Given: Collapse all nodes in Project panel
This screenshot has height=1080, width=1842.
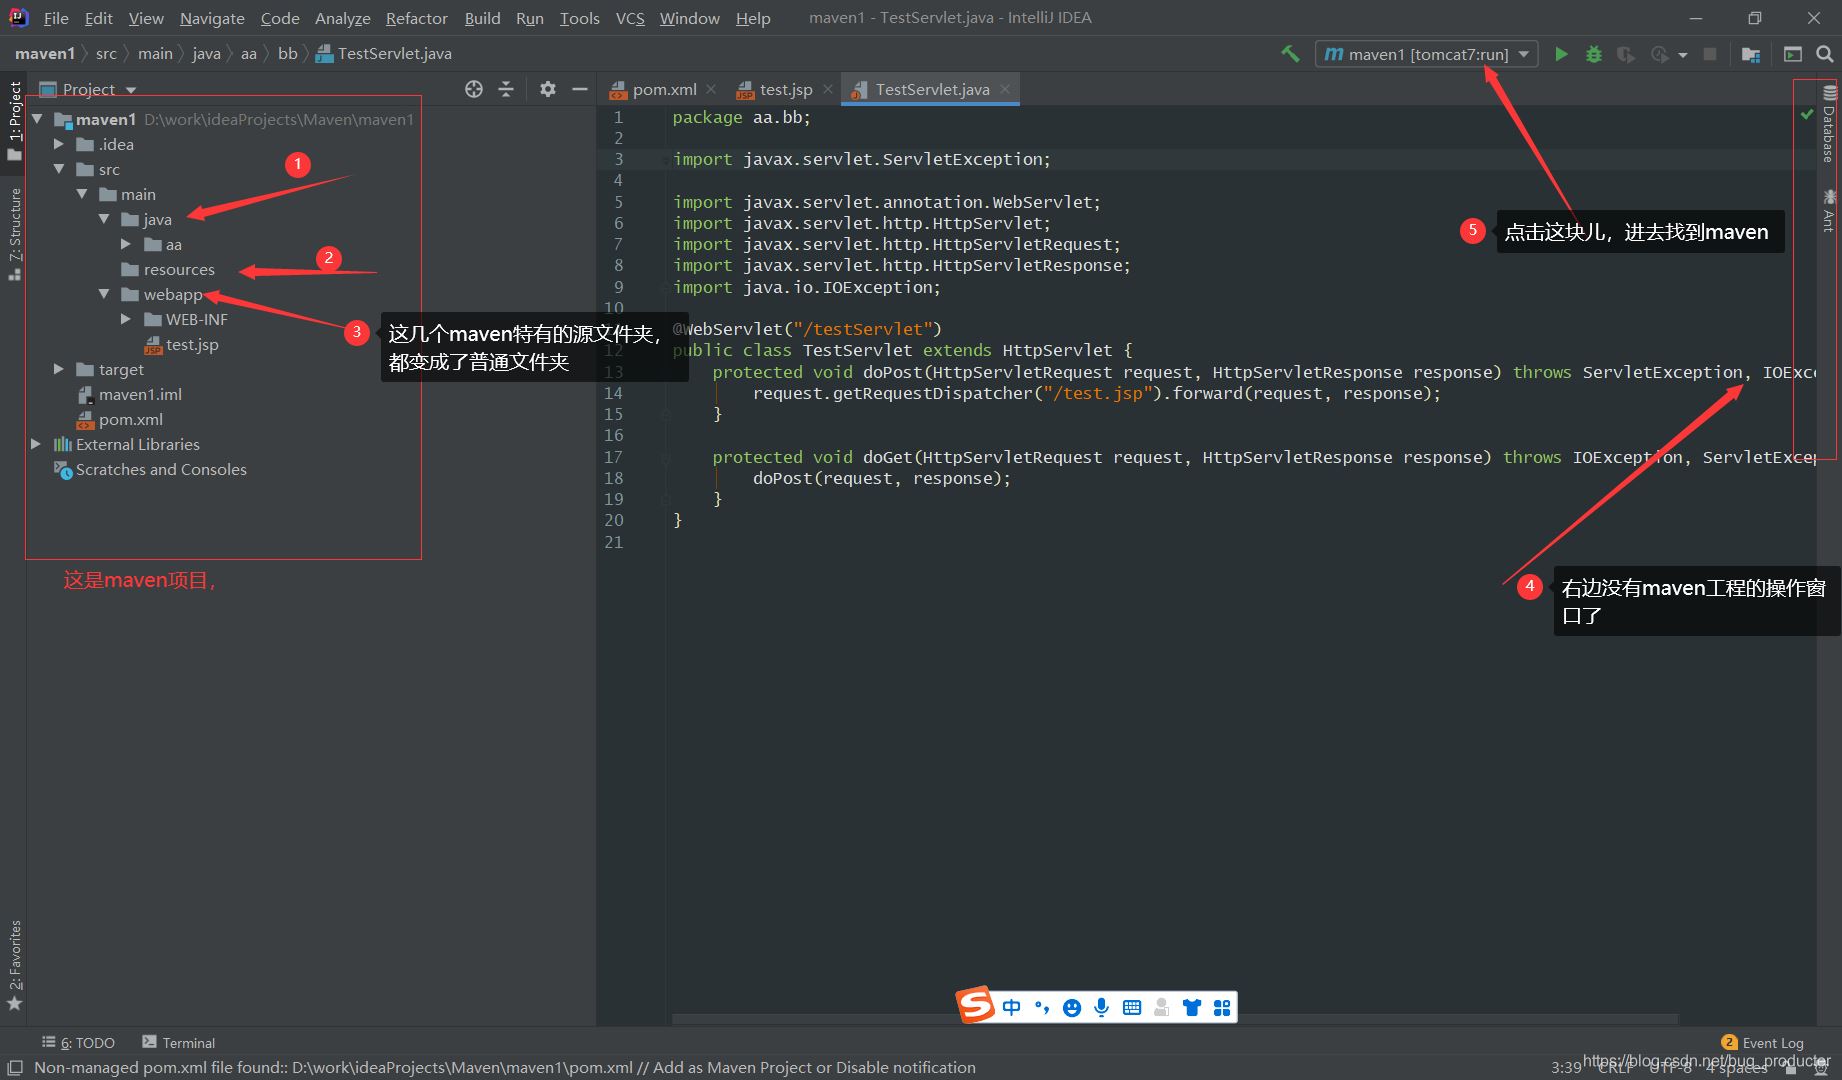Looking at the screenshot, I should coord(506,89).
